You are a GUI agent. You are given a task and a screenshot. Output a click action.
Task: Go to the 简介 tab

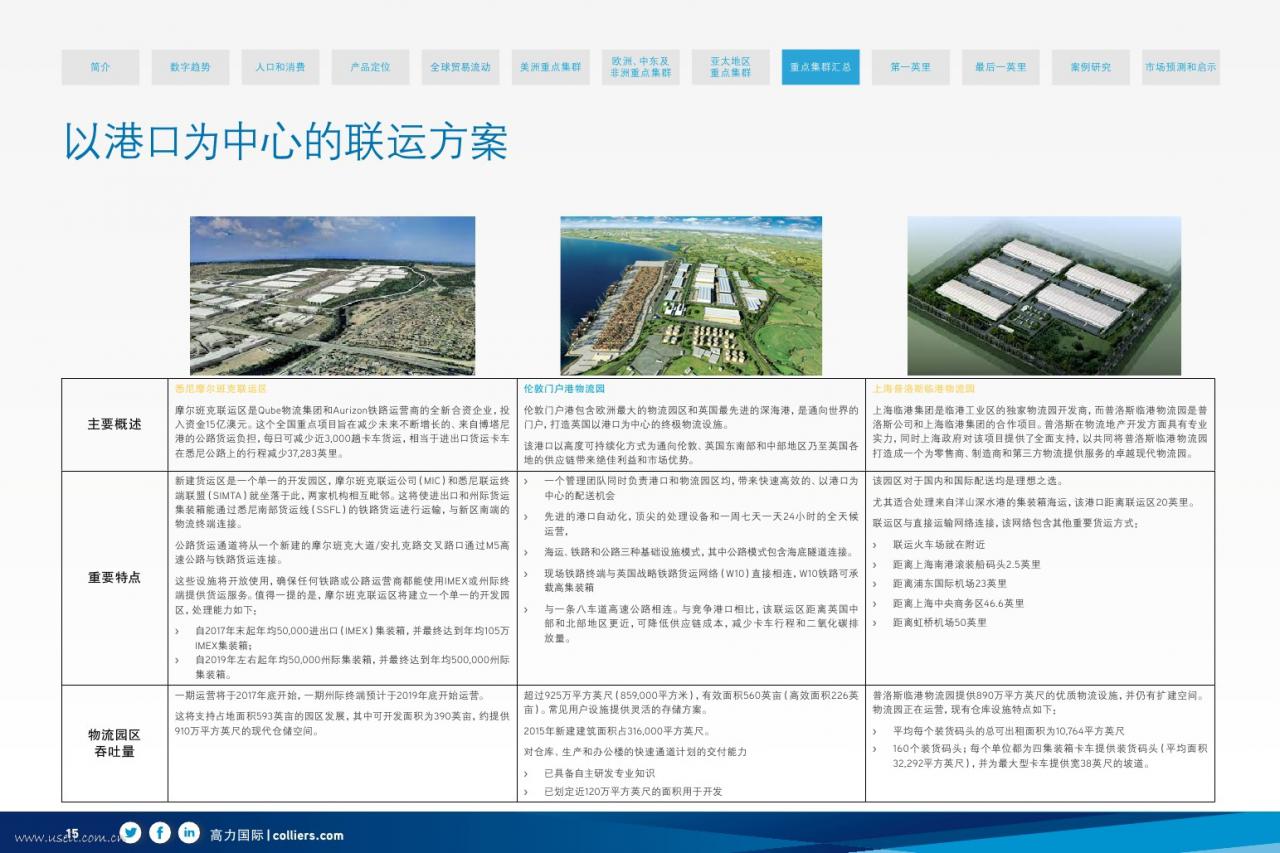click(100, 67)
